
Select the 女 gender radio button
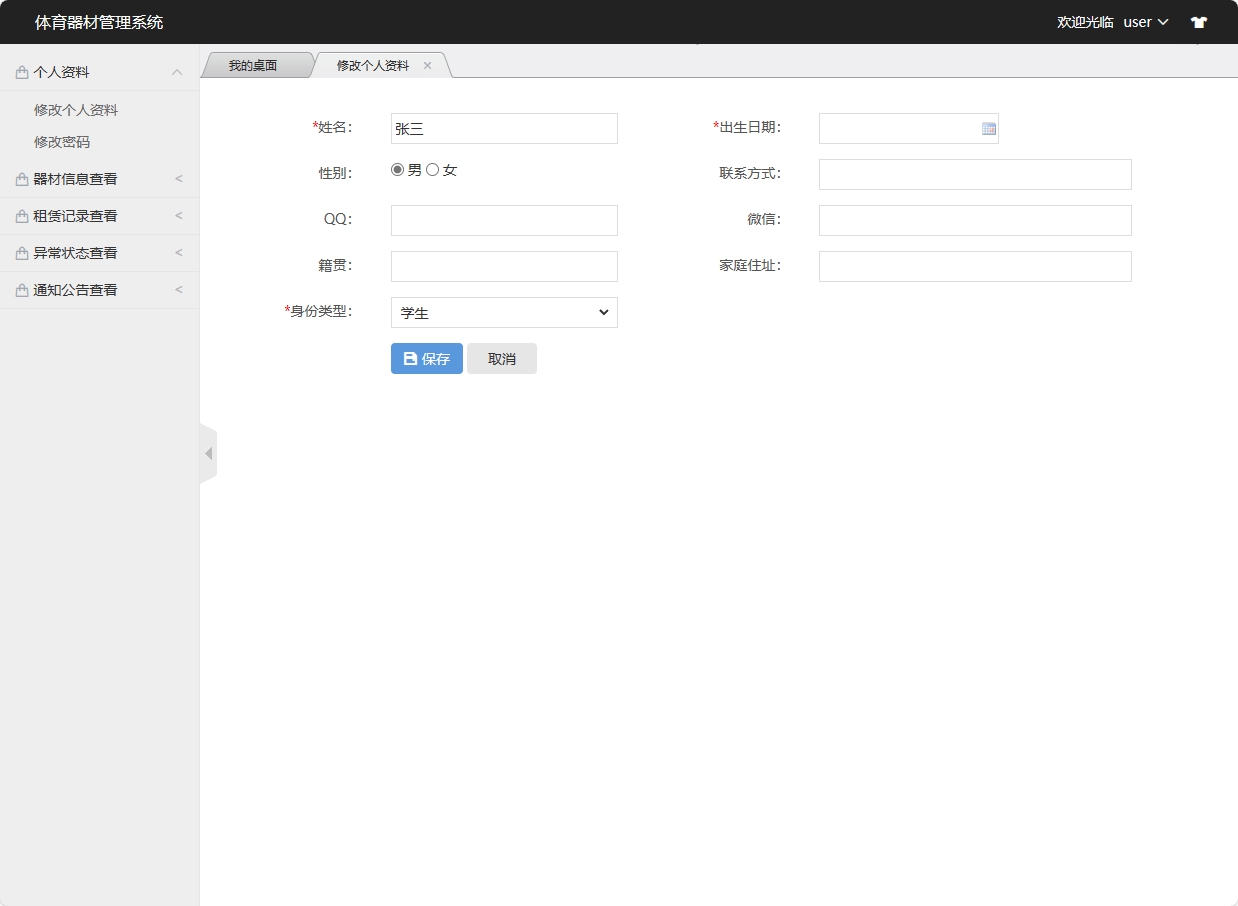point(430,169)
